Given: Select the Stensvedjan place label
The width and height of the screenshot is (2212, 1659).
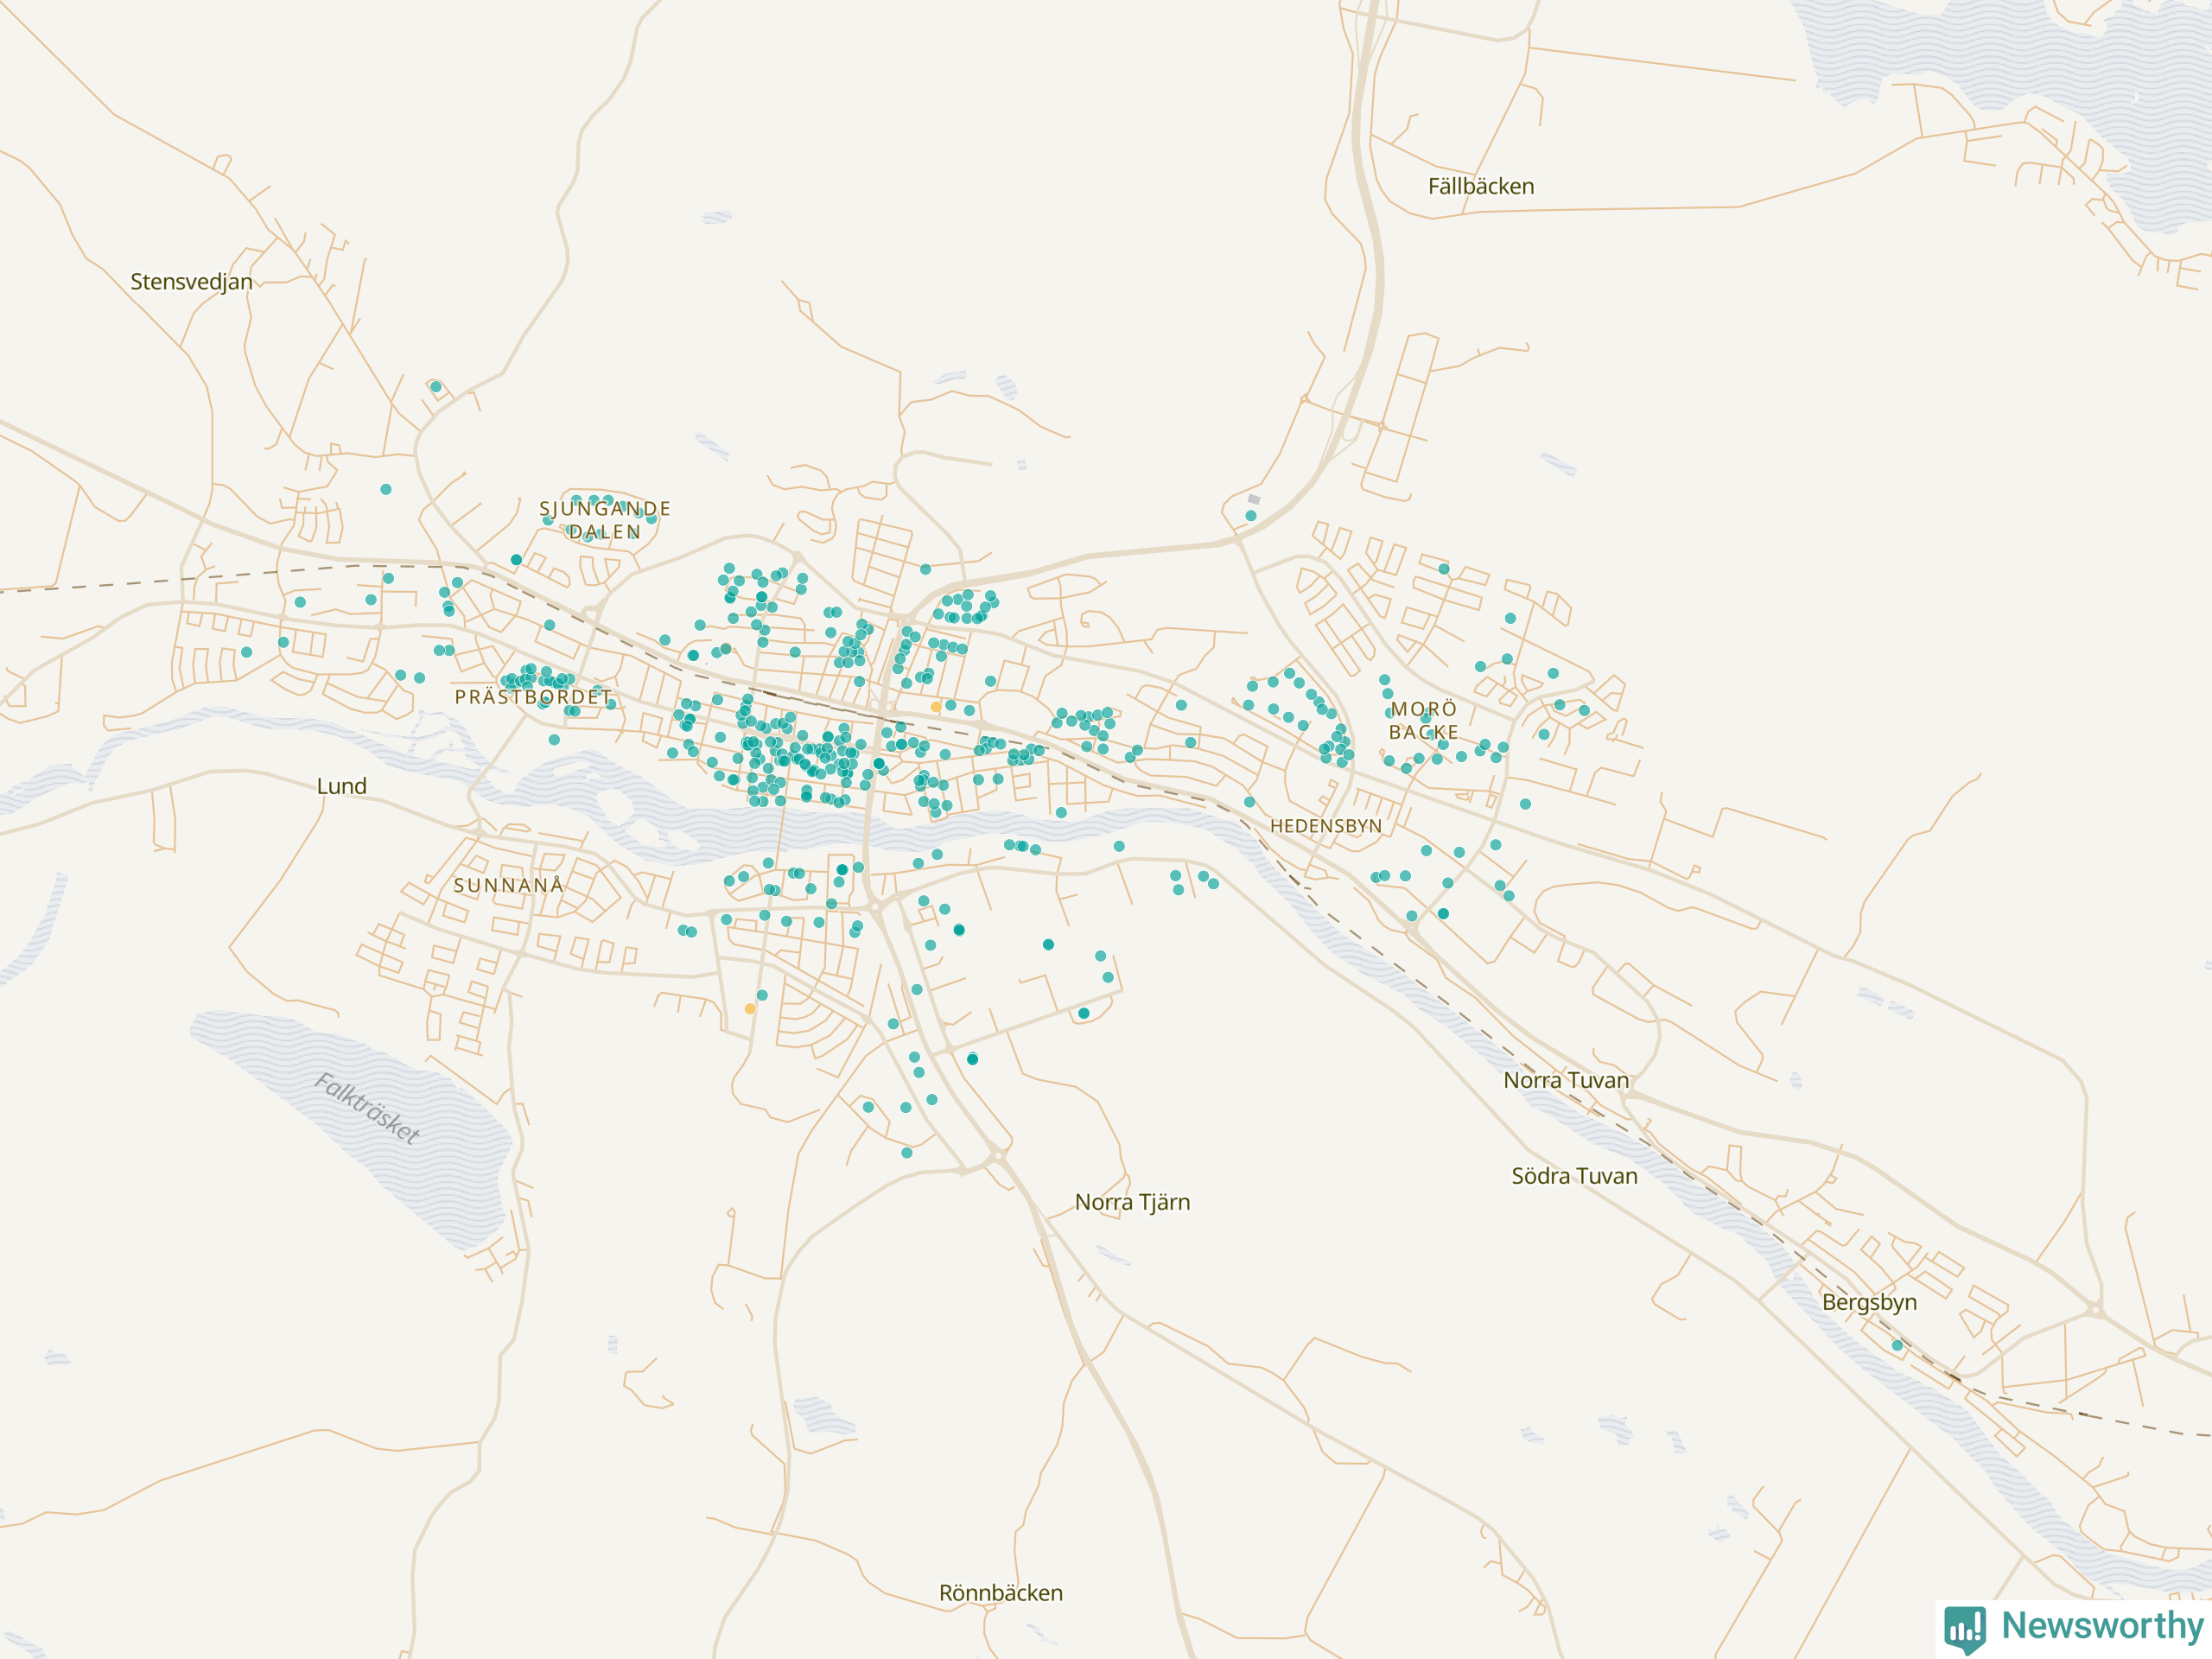Looking at the screenshot, I should (191, 282).
